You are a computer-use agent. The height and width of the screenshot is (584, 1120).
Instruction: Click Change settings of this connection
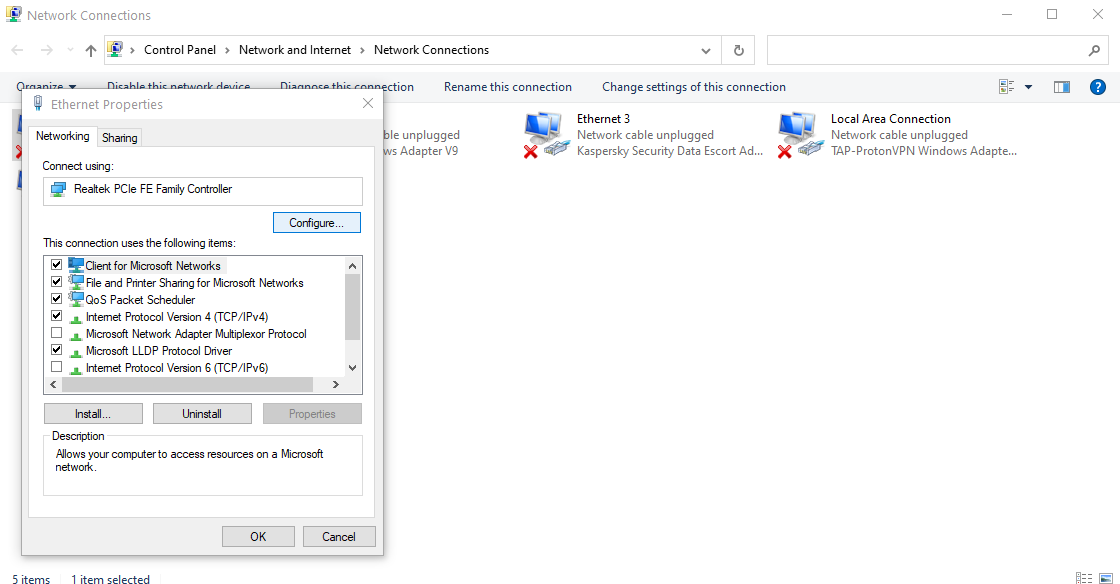pyautogui.click(x=694, y=87)
